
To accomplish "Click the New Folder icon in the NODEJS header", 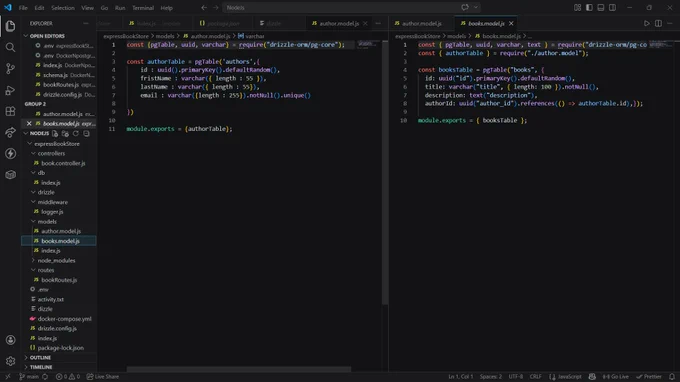I will tap(65, 134).
